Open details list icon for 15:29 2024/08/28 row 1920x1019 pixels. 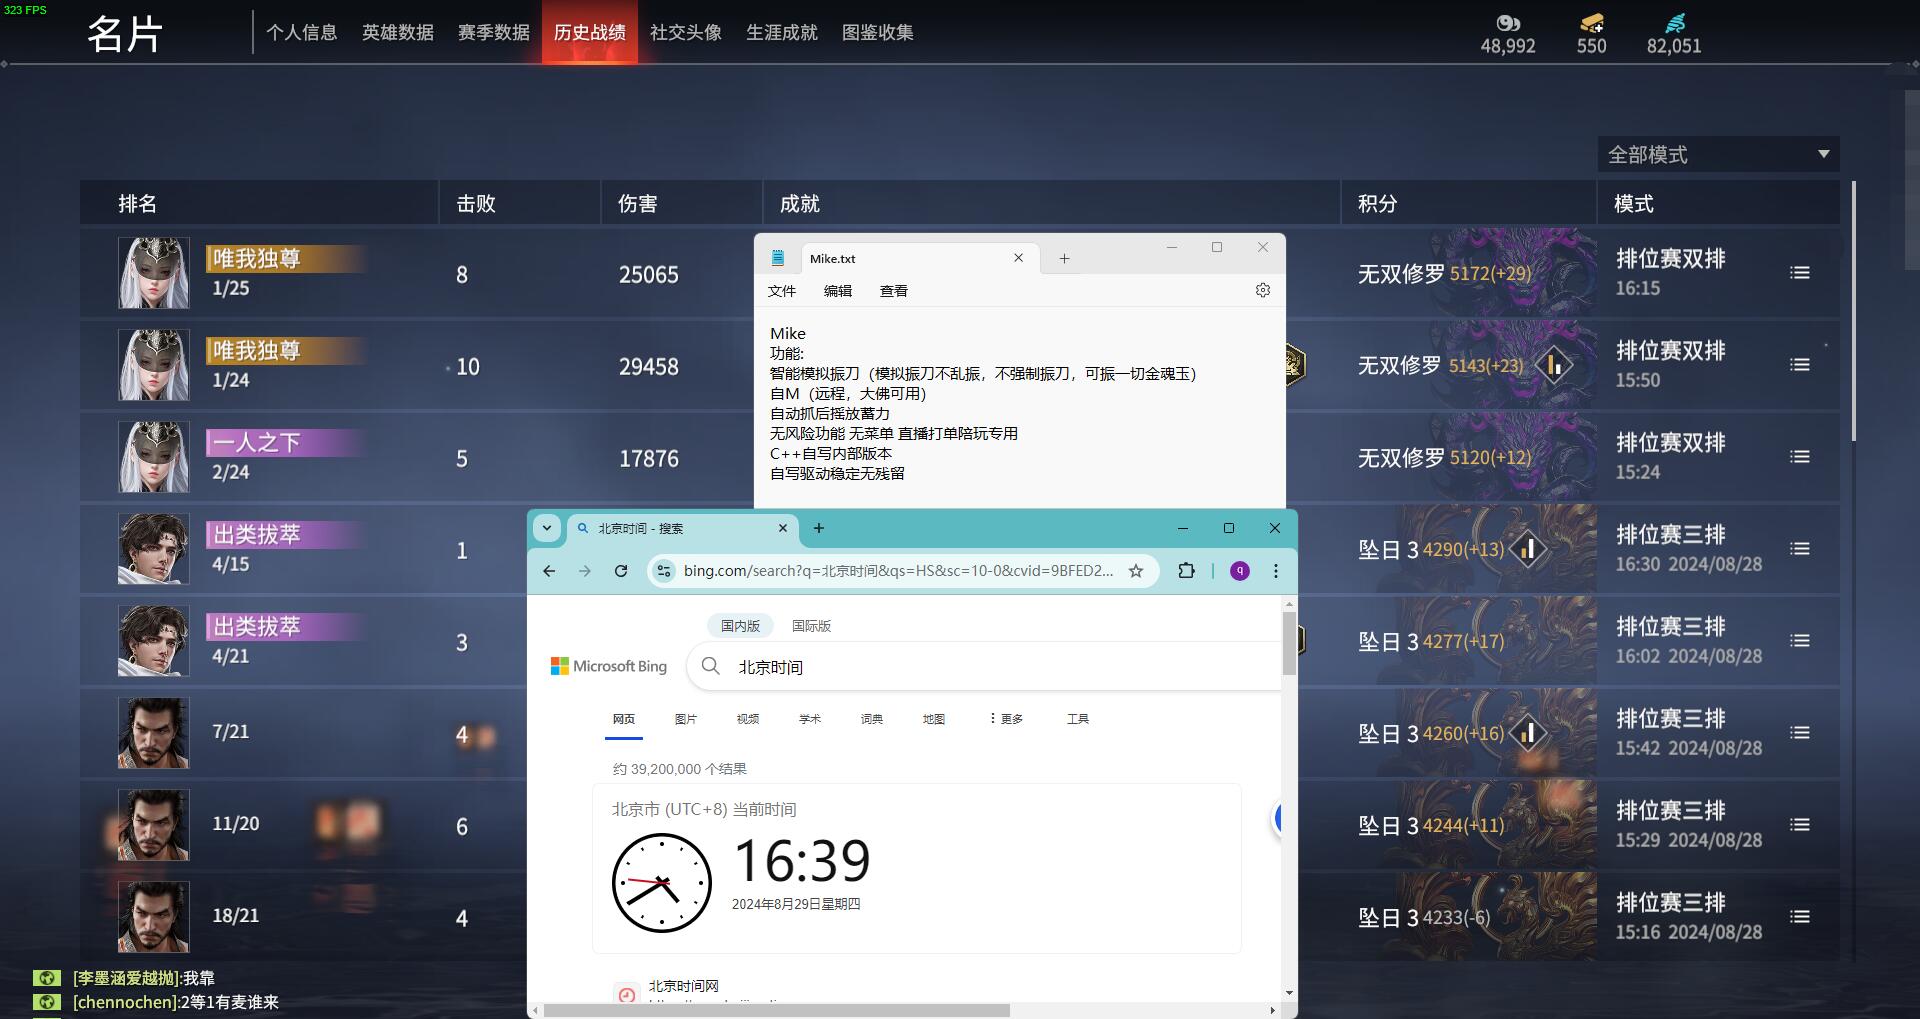pos(1800,825)
